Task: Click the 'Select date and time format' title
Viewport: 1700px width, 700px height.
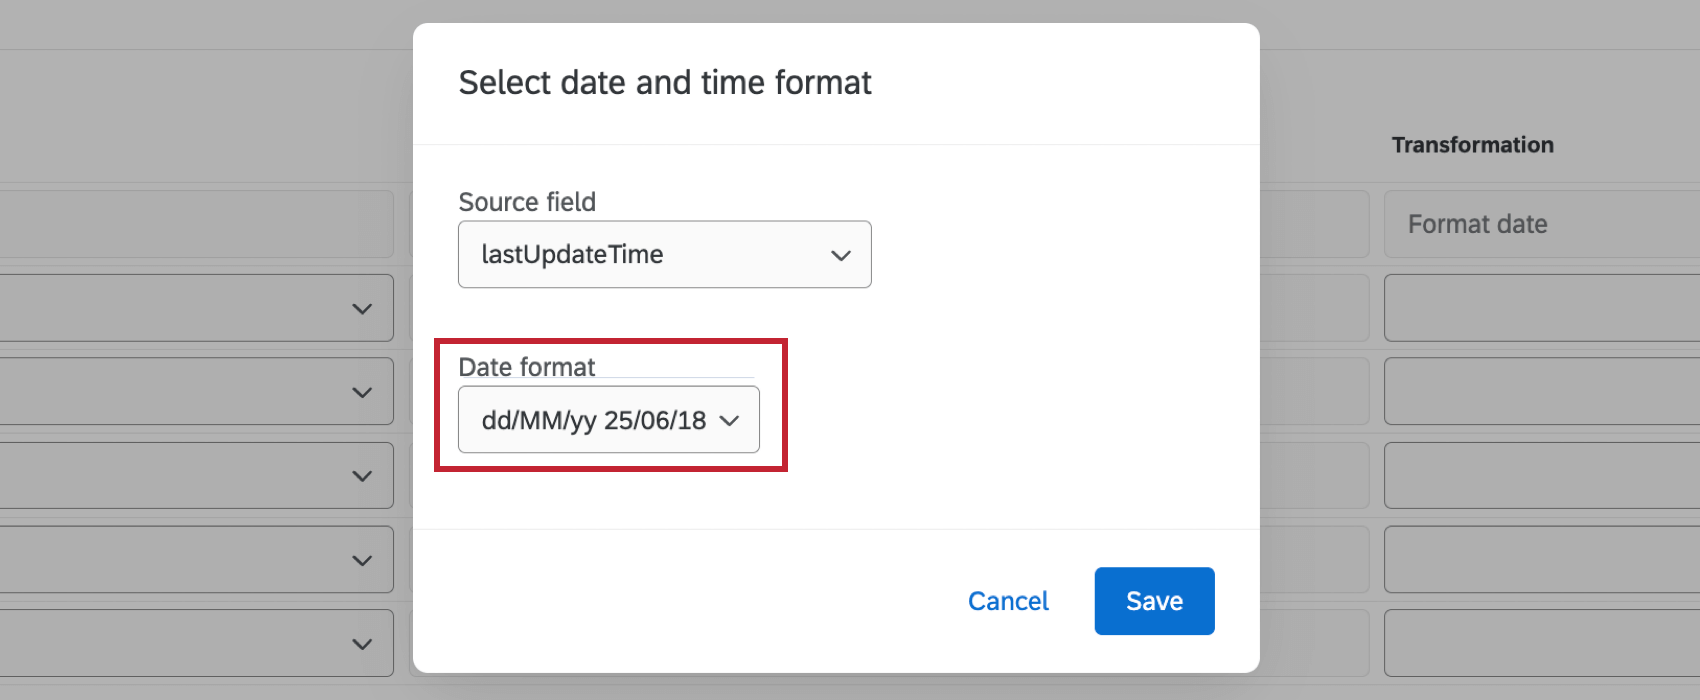Action: coord(665,82)
